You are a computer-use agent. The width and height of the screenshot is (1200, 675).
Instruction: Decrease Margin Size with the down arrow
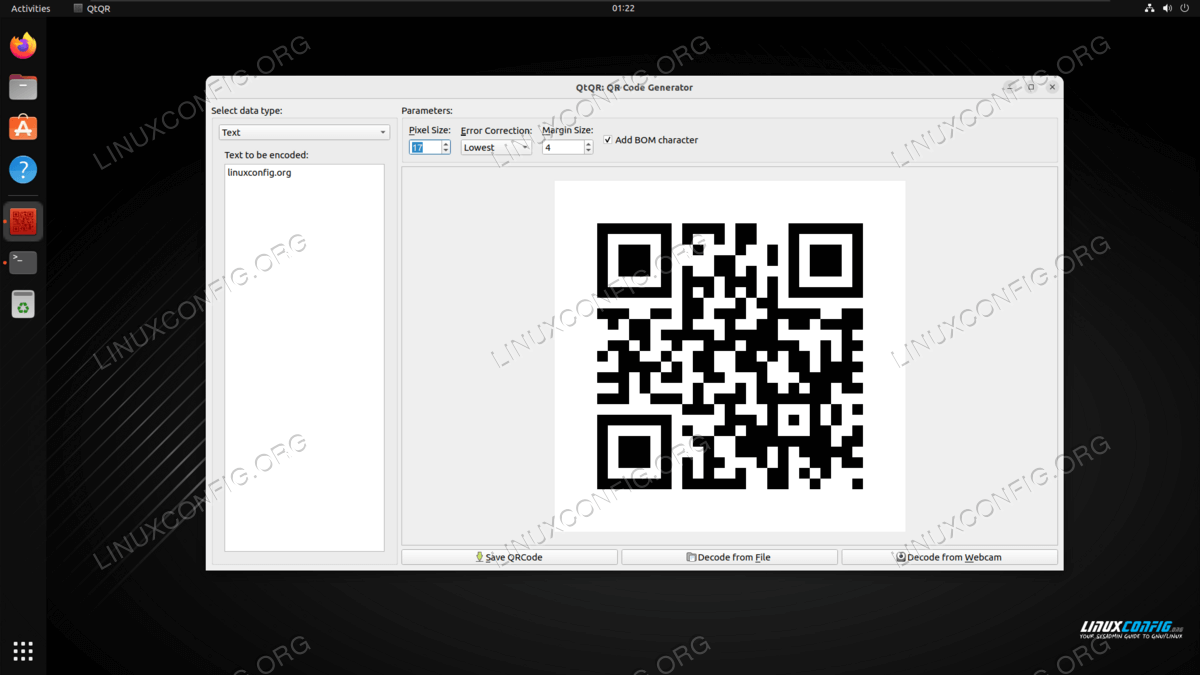pos(588,151)
